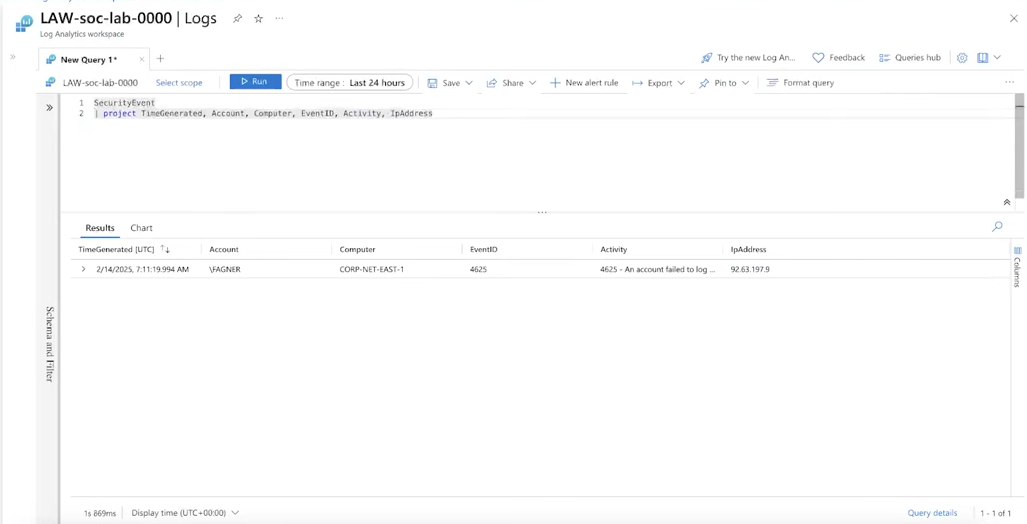Run the query
This screenshot has height=524, width=1027.
(x=255, y=82)
